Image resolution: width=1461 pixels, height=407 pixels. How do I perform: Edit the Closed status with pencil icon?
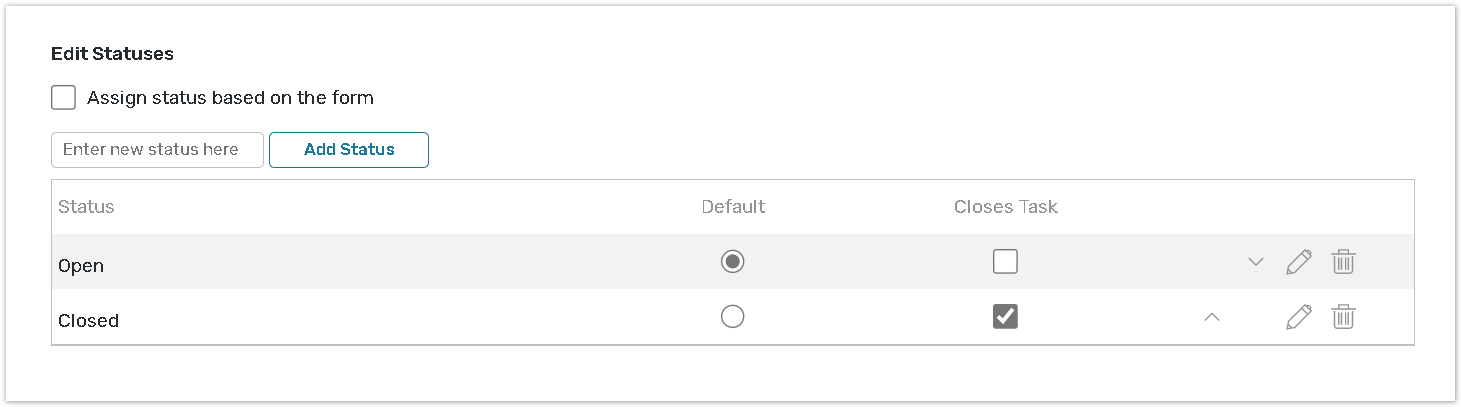[x=1298, y=318]
